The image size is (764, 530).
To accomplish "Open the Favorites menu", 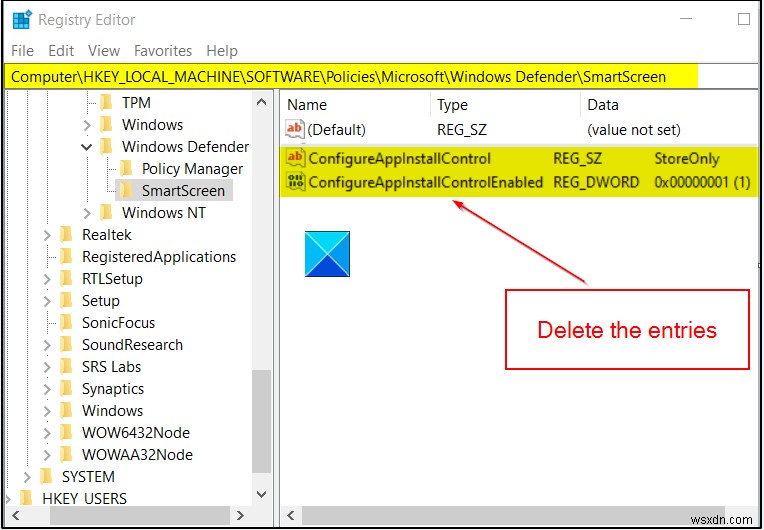I will pos(163,51).
